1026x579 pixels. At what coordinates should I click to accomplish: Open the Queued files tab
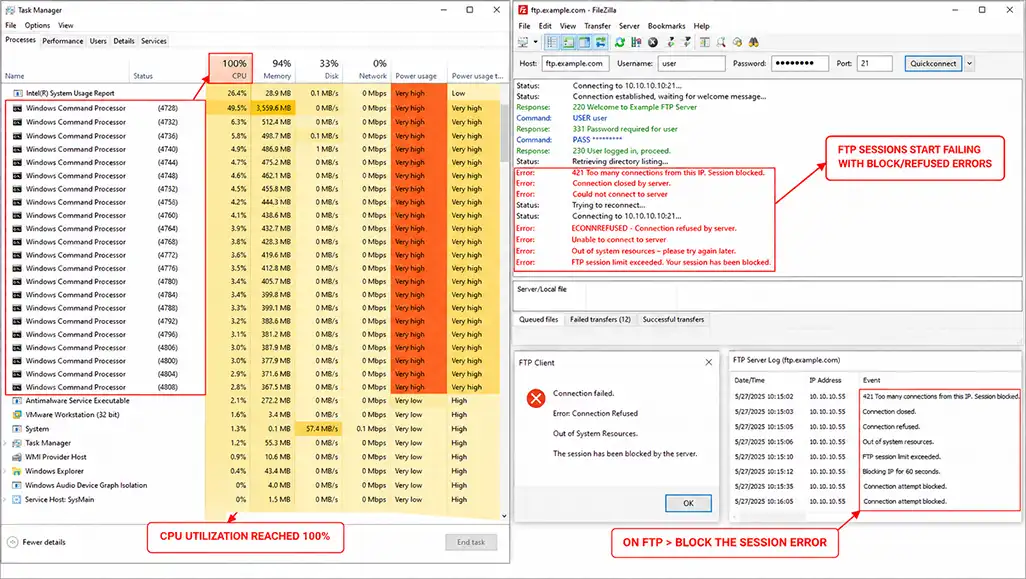click(x=539, y=319)
